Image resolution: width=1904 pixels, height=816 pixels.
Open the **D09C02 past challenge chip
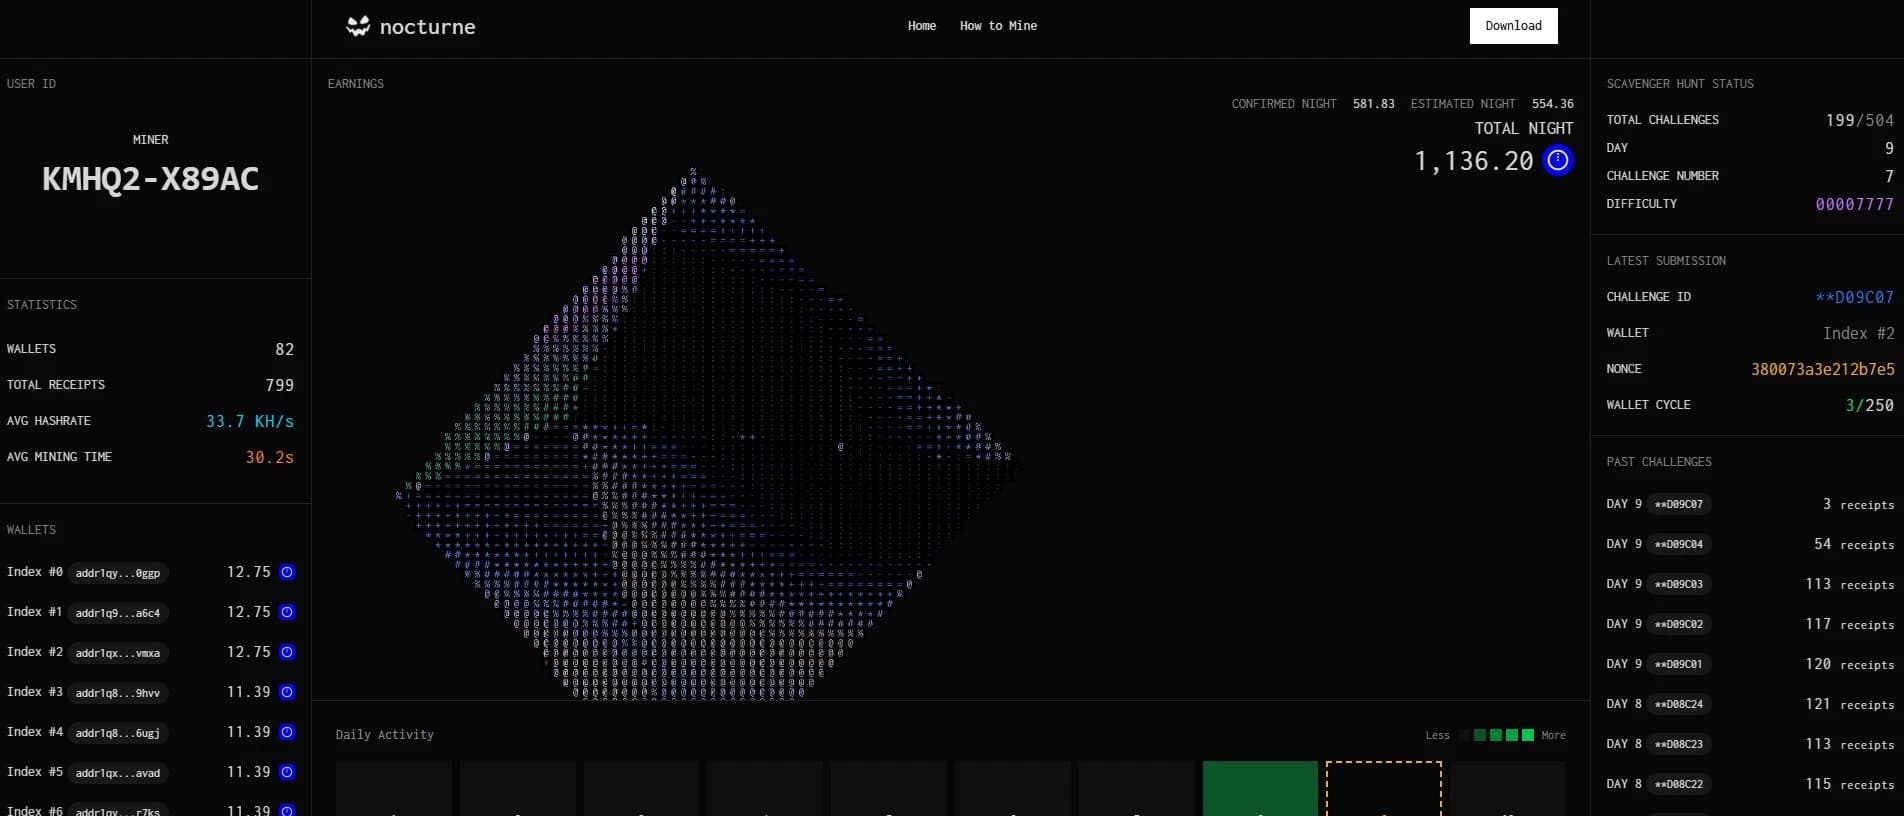coord(1679,624)
